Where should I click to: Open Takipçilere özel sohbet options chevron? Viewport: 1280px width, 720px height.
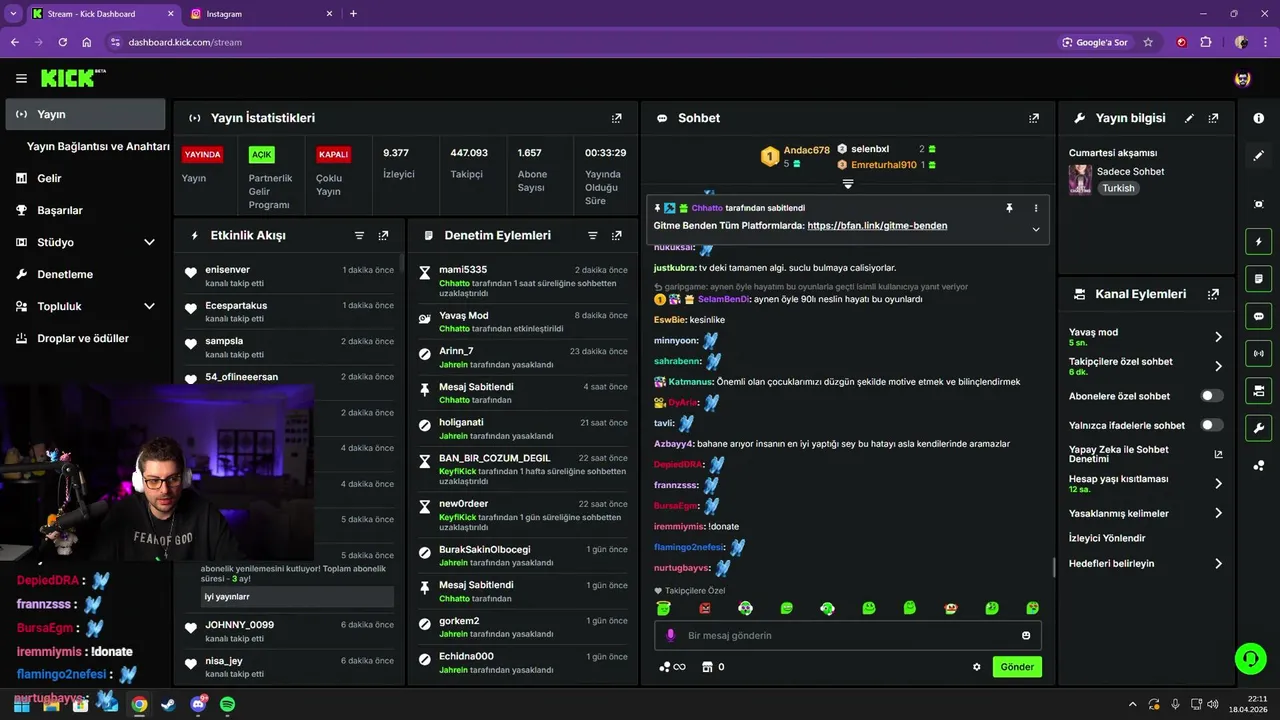coord(1218,366)
